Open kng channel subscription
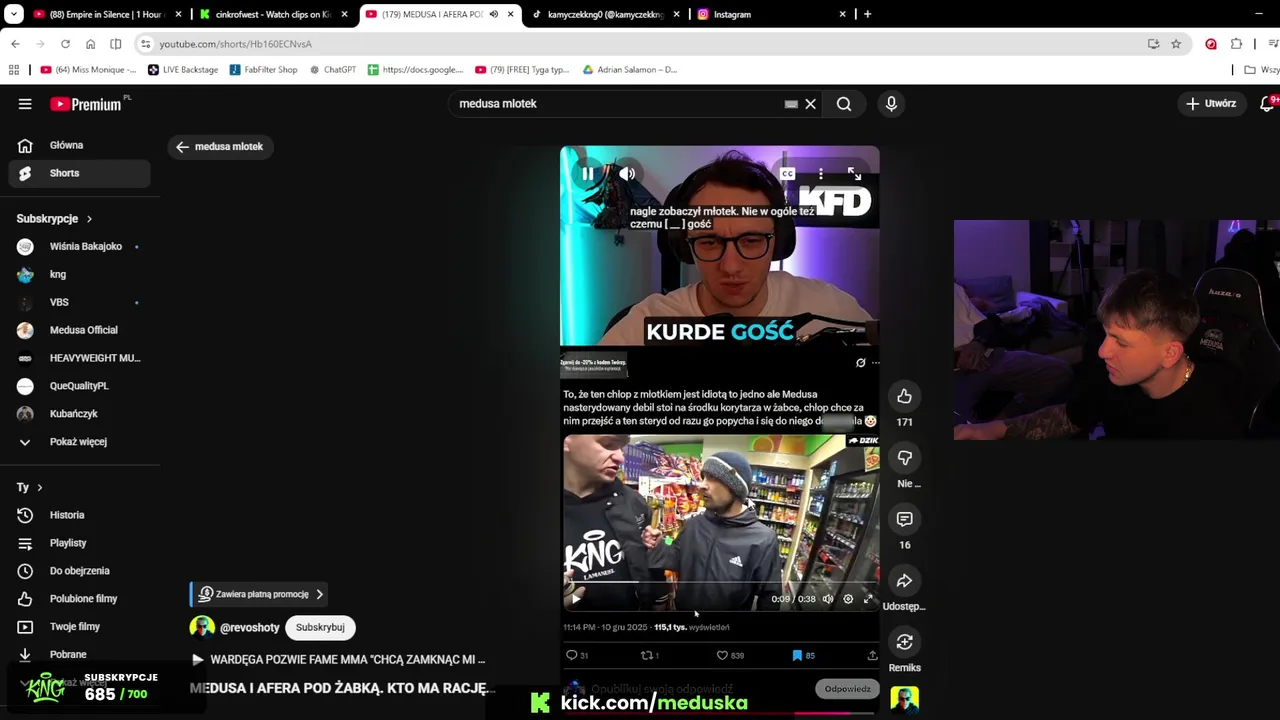Viewport: 1280px width, 720px height. tap(80, 274)
